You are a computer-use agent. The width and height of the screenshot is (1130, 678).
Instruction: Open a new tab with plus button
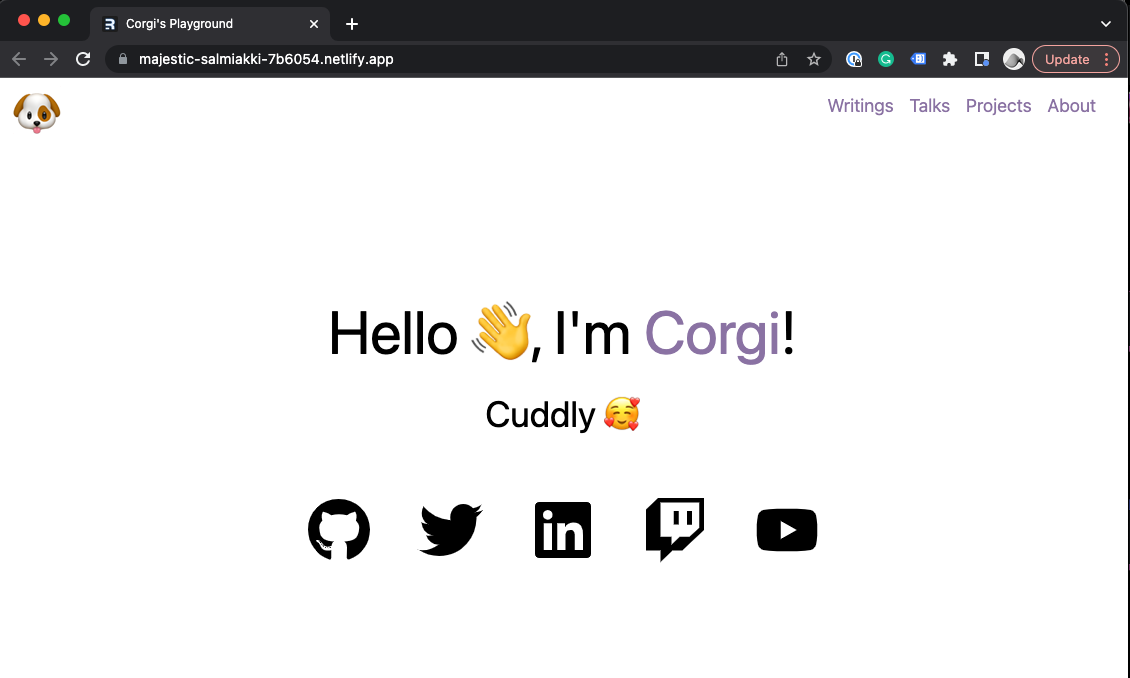click(352, 24)
